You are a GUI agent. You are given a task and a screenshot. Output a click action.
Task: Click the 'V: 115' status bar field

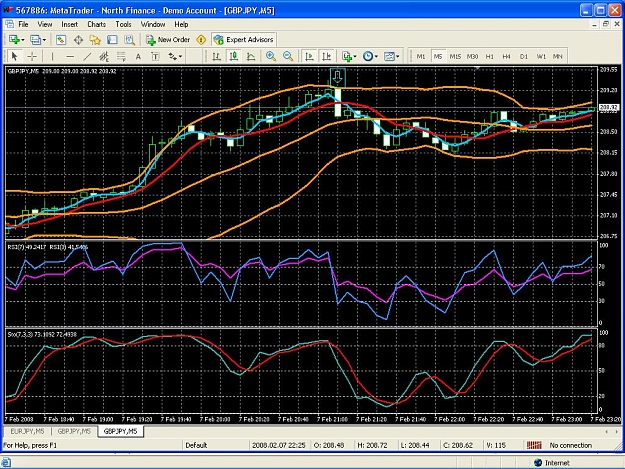496,445
